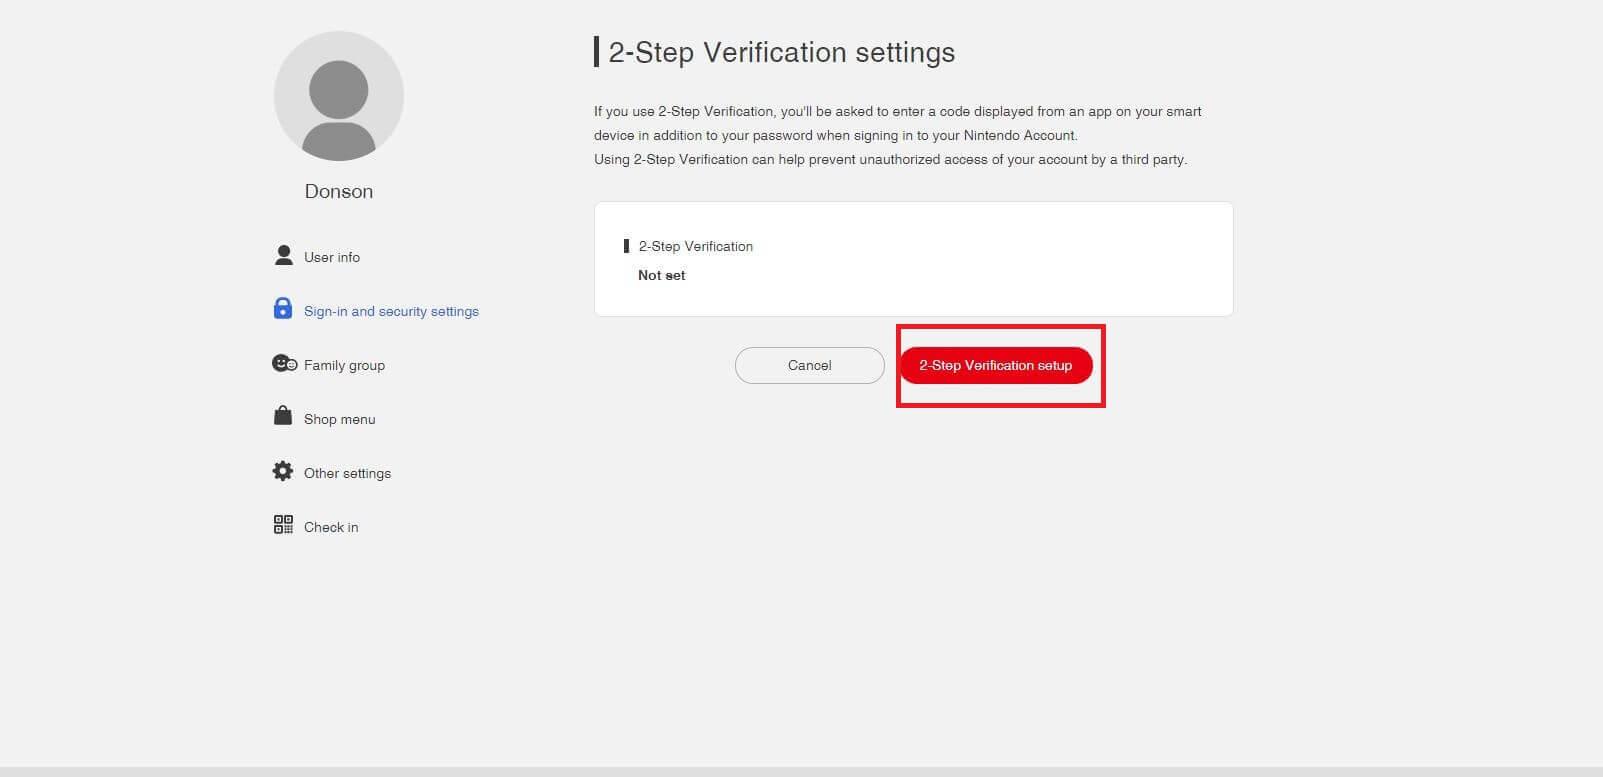
Task: Select Sign-in and security settings
Action: [x=391, y=311]
